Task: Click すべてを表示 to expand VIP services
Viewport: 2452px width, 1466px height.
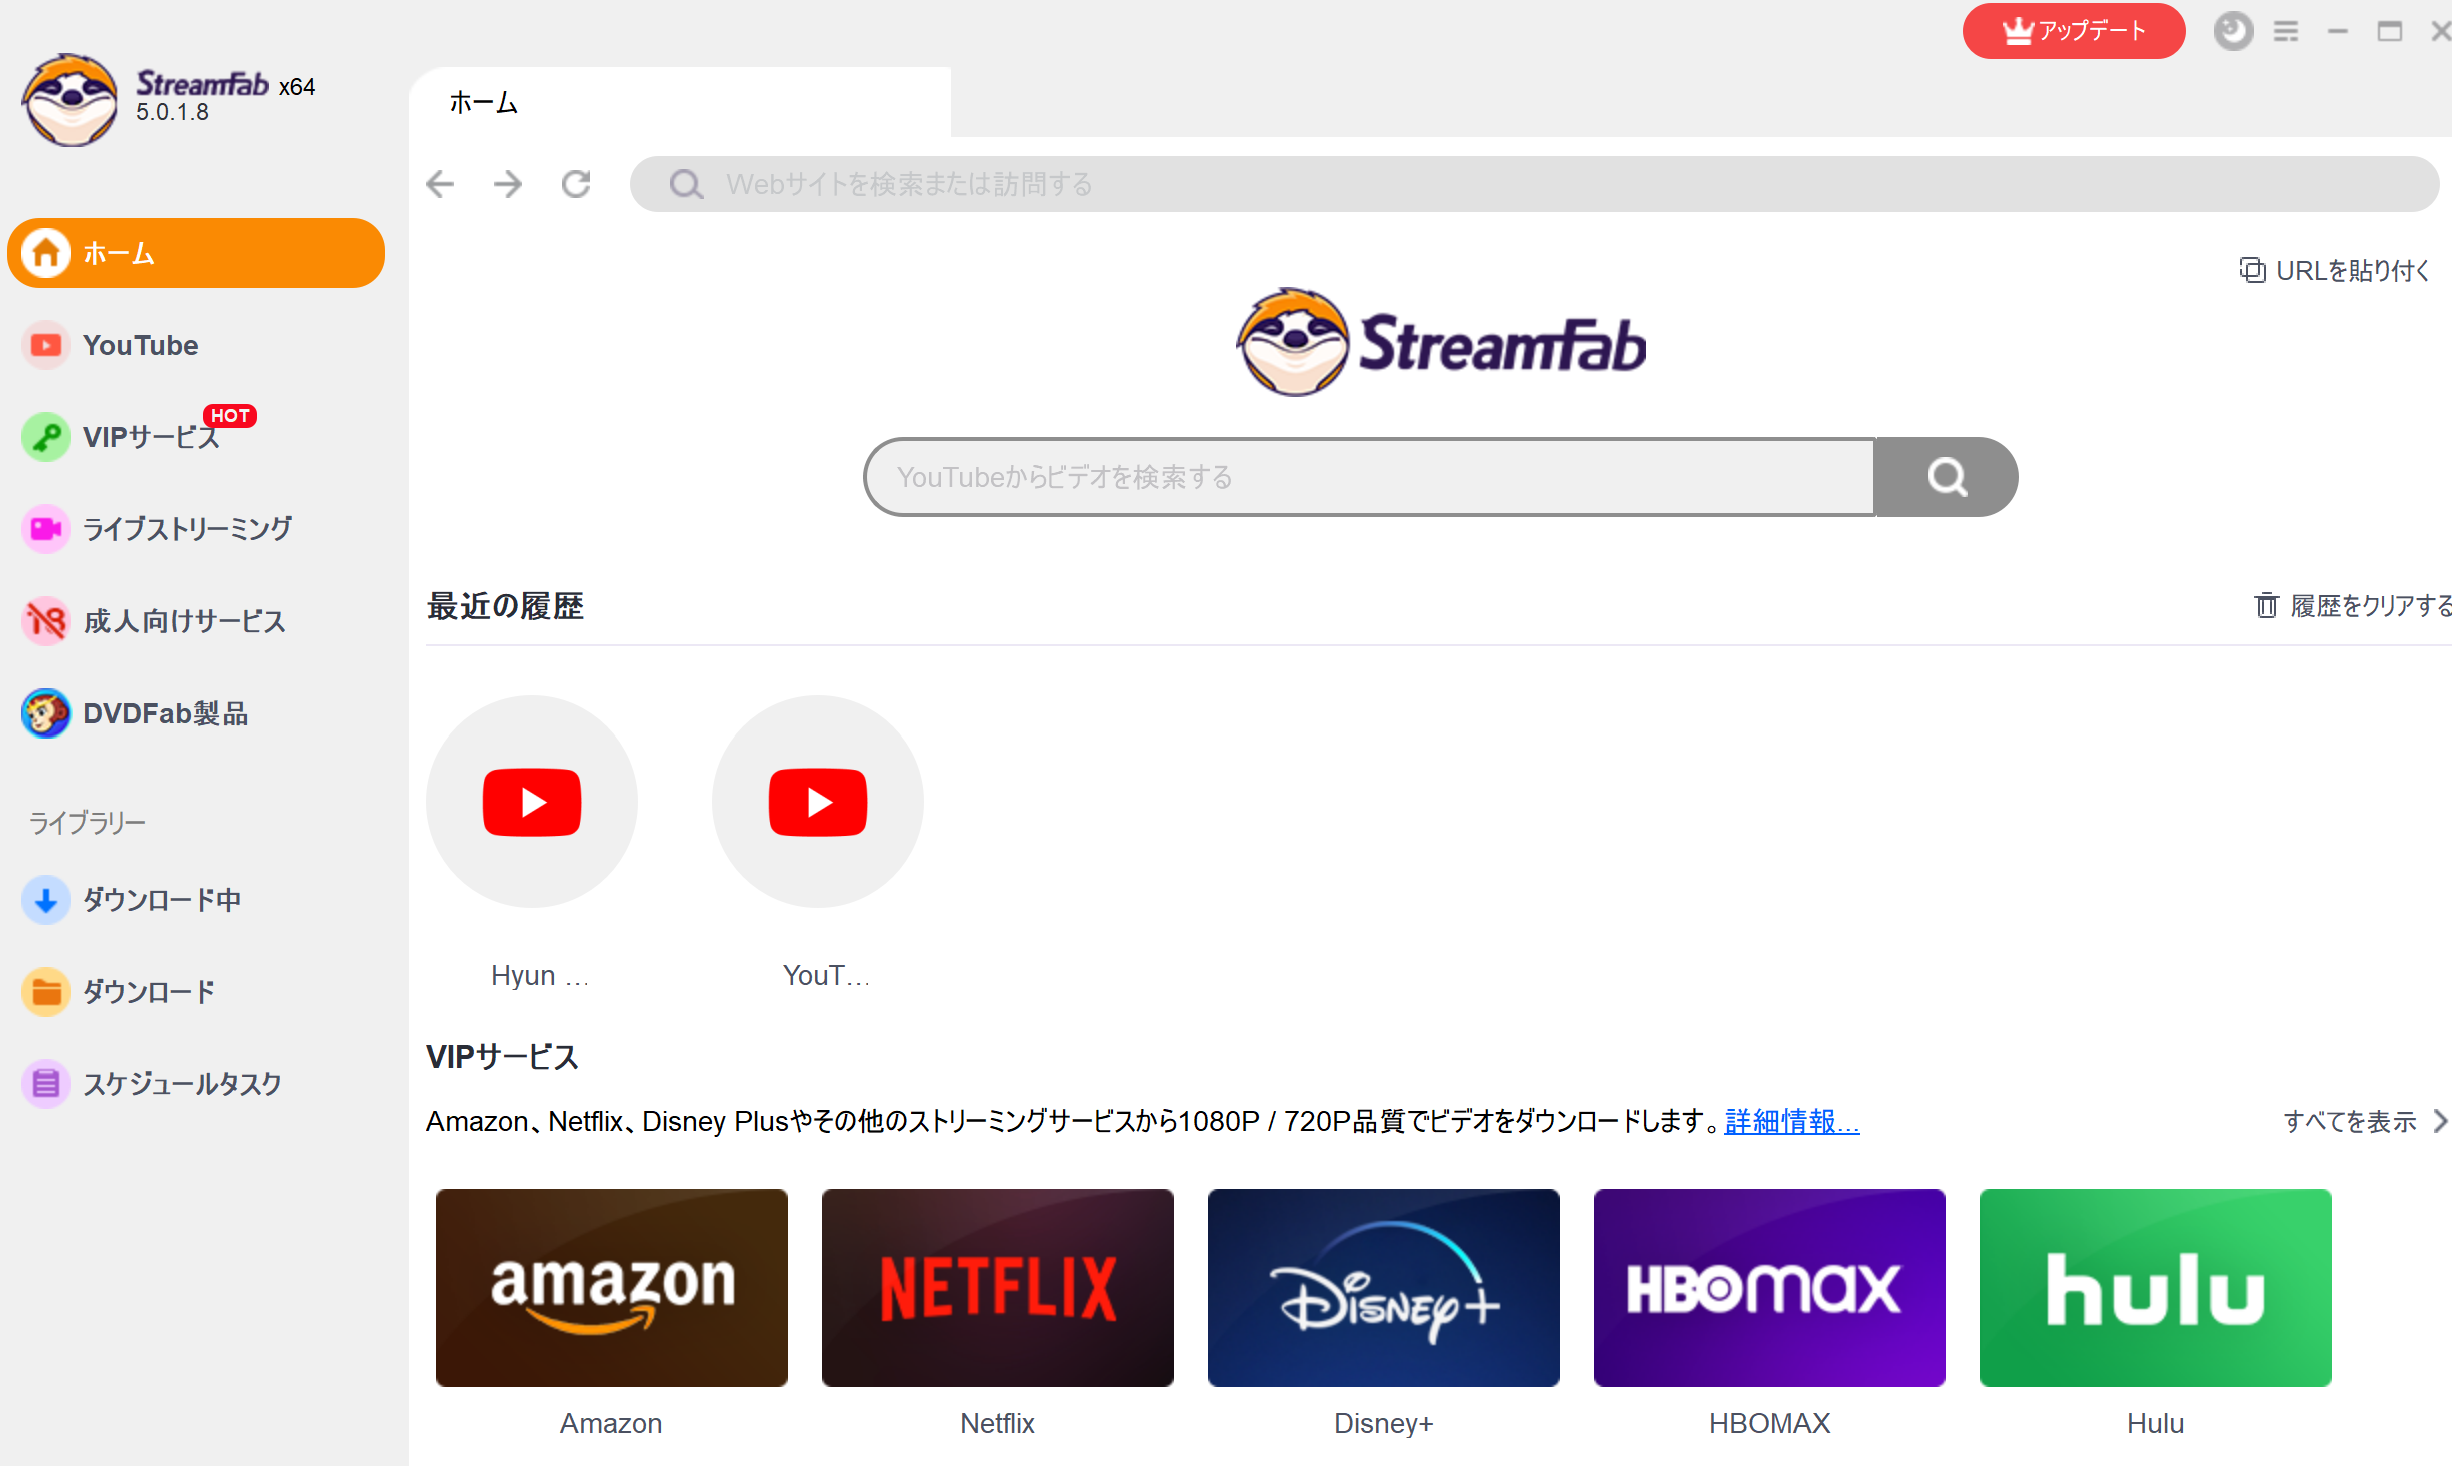Action: tap(2364, 1122)
